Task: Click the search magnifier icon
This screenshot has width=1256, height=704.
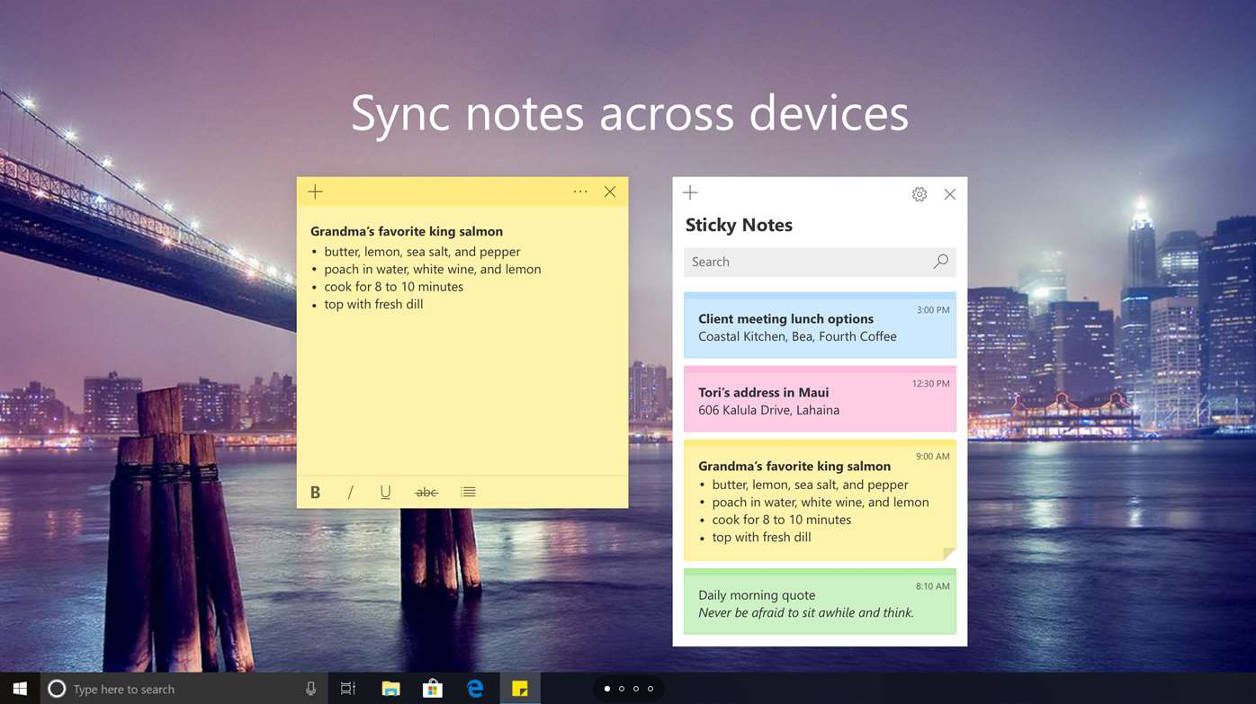Action: pyautogui.click(x=940, y=261)
